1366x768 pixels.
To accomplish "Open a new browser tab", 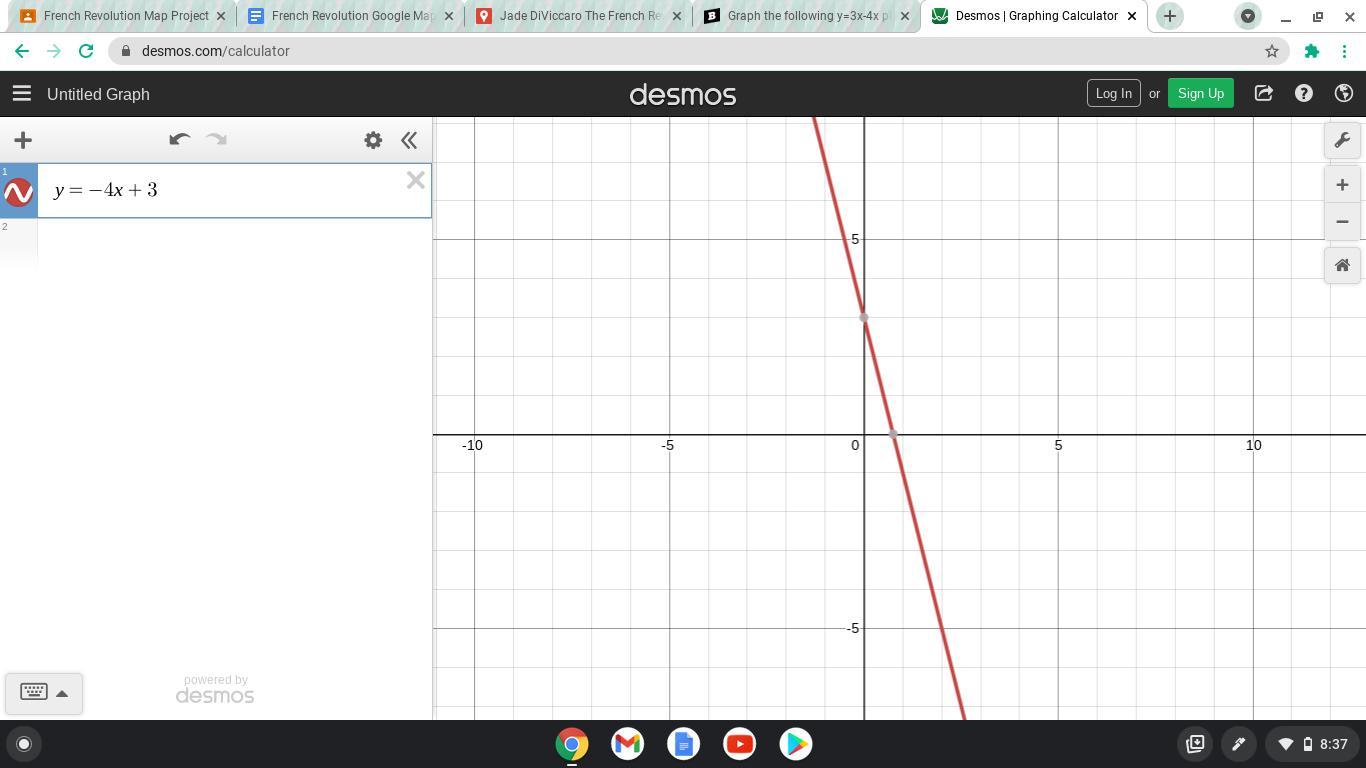I will point(1169,16).
